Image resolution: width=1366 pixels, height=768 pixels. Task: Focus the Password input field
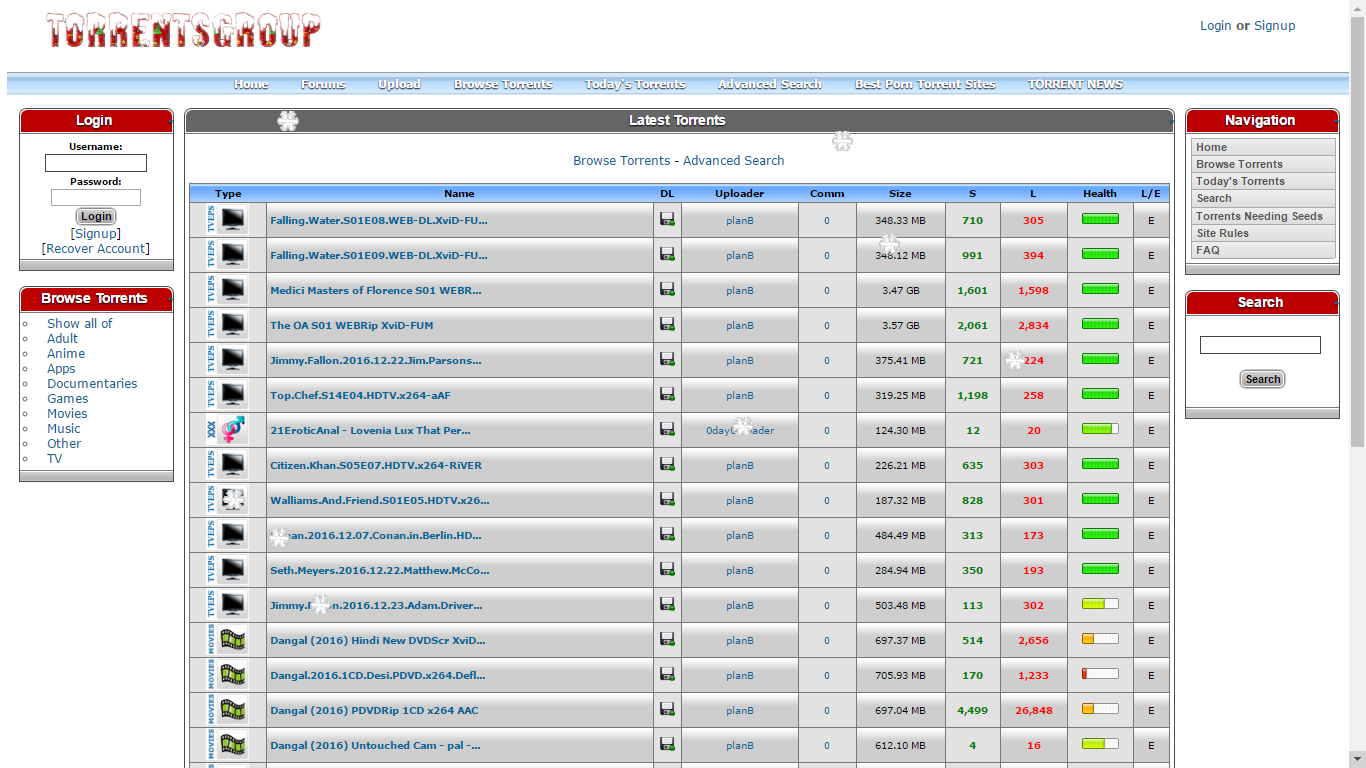click(96, 198)
